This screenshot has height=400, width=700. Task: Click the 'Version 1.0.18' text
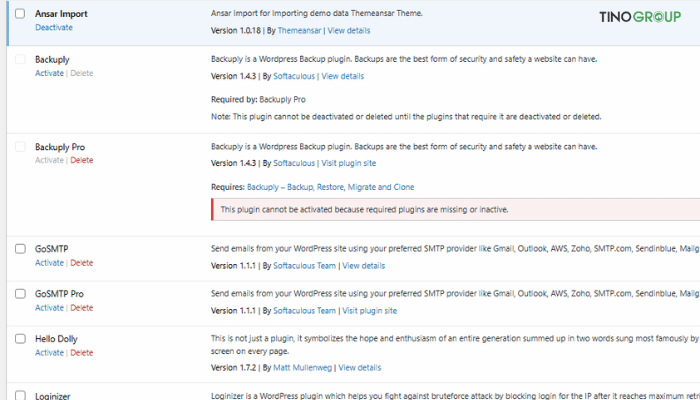click(236, 31)
